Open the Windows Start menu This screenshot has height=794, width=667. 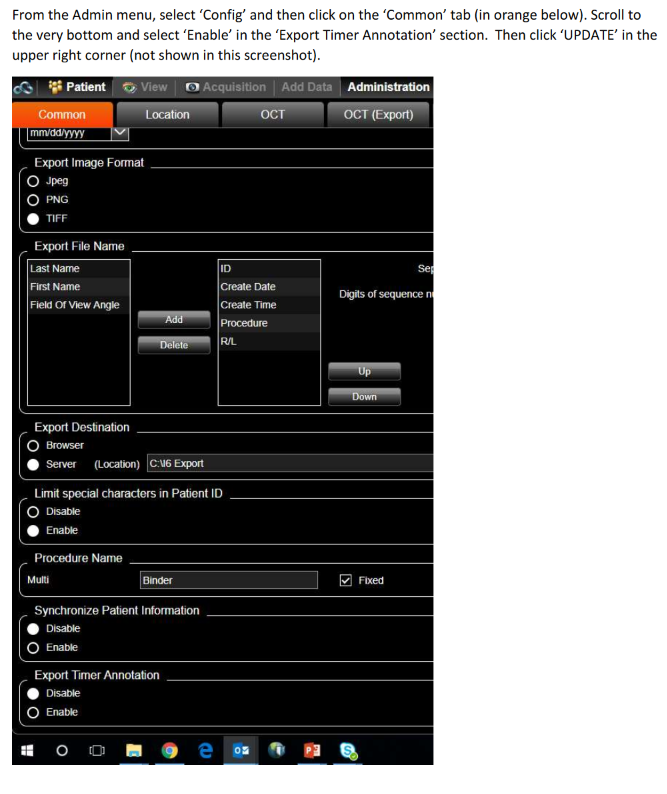click(x=27, y=750)
